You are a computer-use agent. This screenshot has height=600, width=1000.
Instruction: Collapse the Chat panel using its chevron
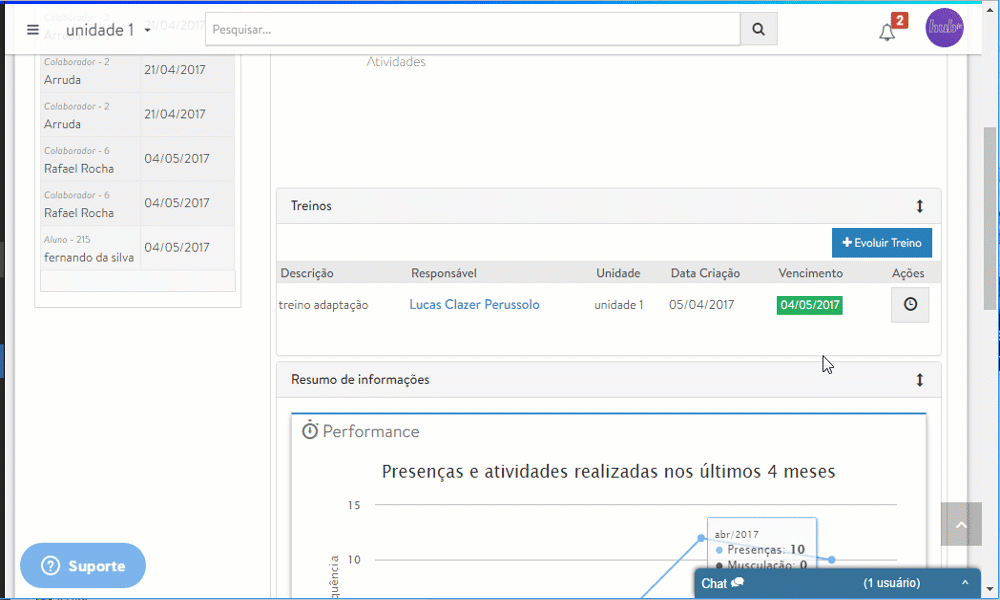(x=964, y=583)
